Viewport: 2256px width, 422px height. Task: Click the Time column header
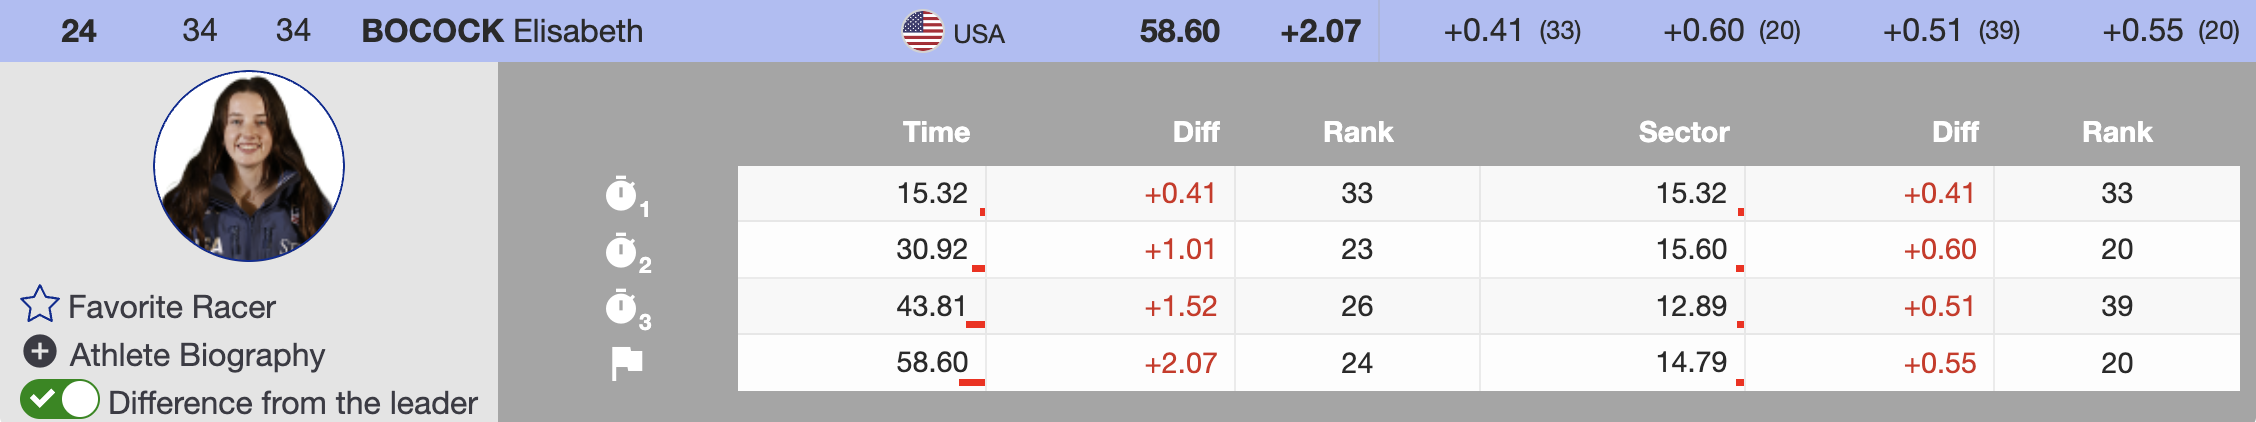tap(936, 132)
